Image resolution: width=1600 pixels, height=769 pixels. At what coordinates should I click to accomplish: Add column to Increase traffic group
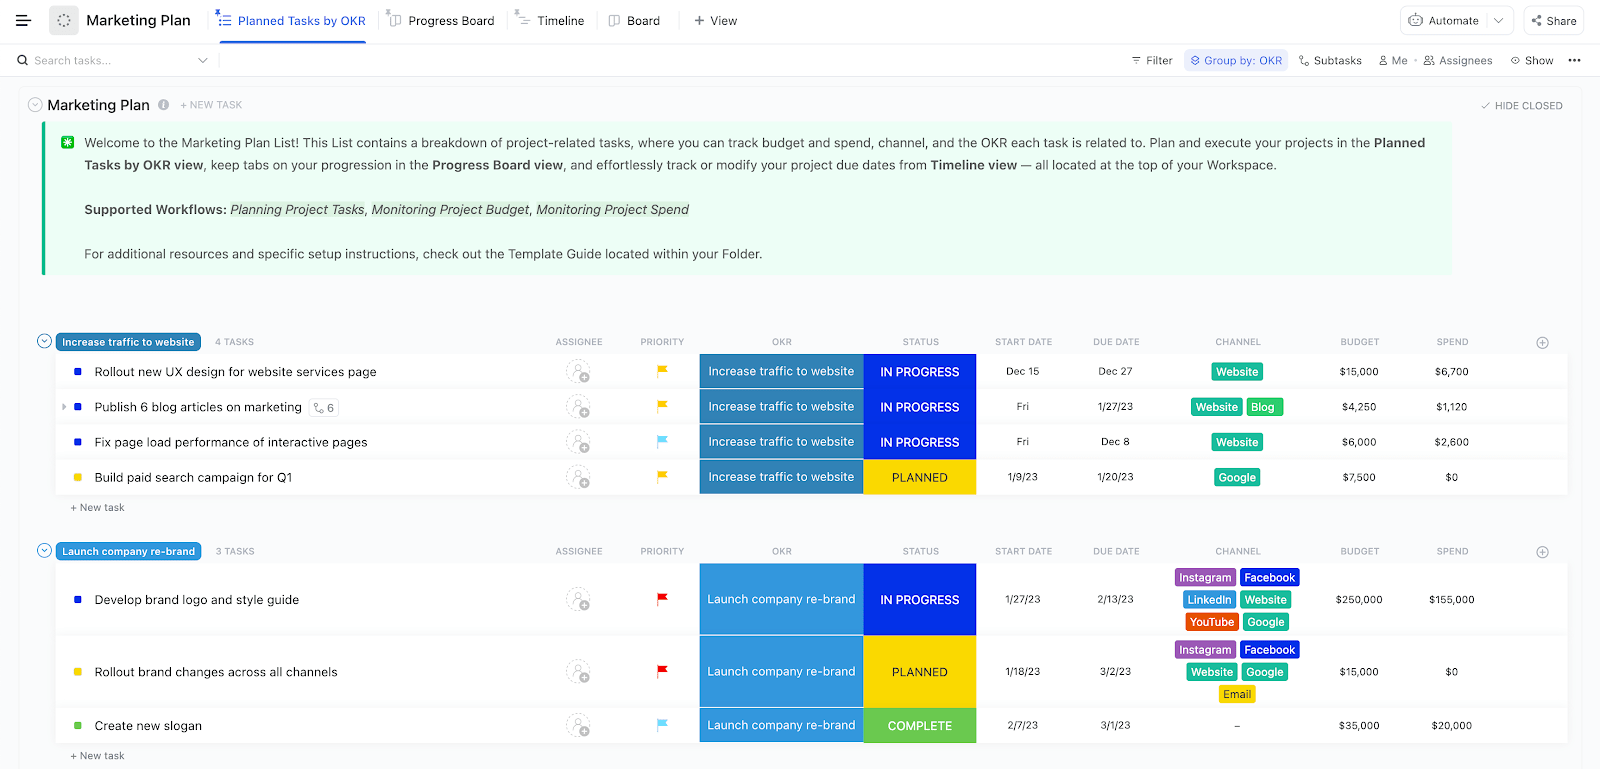pyautogui.click(x=1542, y=342)
